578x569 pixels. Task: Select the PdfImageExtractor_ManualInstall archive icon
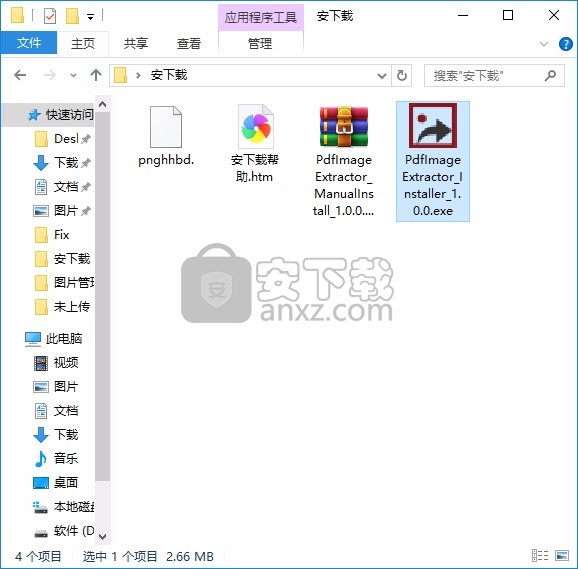344,127
